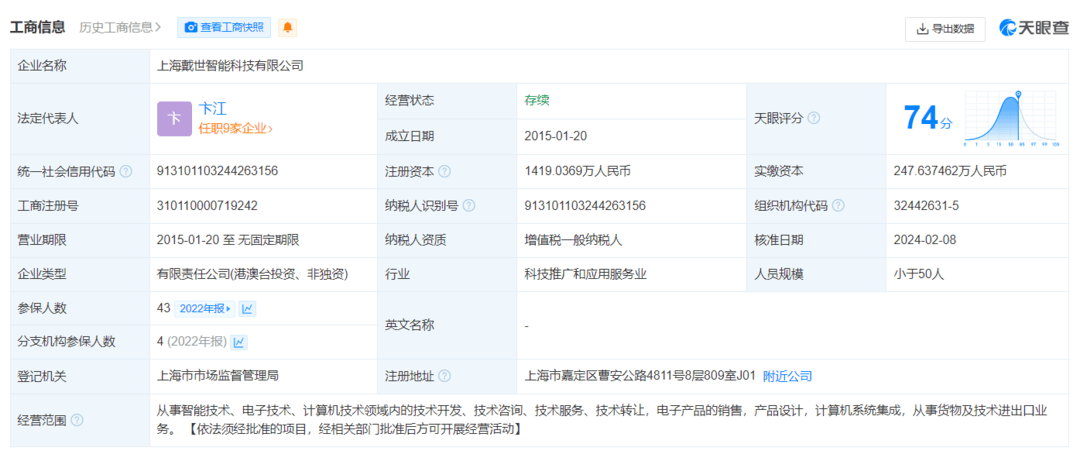Screen dimensions: 1080x461
Task: Select industry 科技推广和应用服务业
Action: tap(585, 274)
